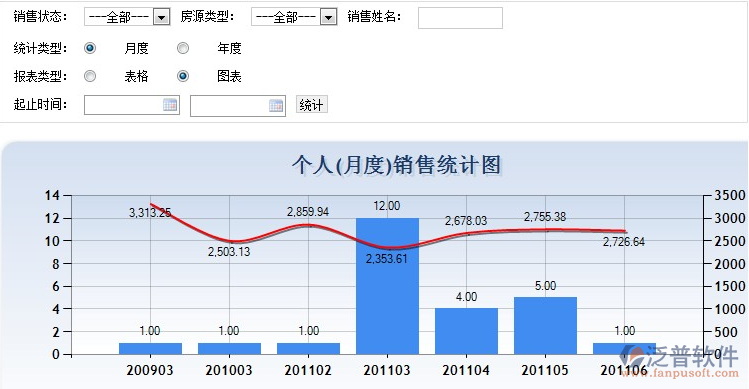Image resolution: width=749 pixels, height=389 pixels.
Task: Choose the 图表 report type radio button
Action: pos(183,76)
